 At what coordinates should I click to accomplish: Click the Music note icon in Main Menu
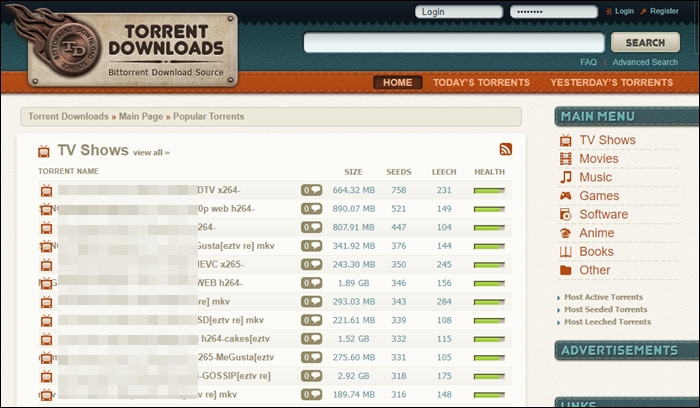(566, 177)
